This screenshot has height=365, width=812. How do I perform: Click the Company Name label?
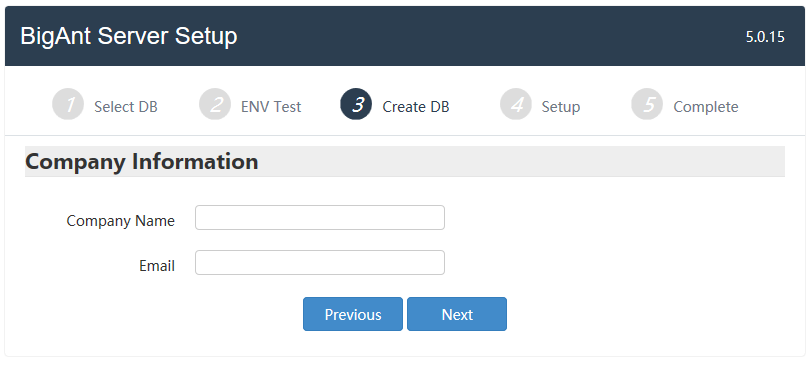click(121, 221)
